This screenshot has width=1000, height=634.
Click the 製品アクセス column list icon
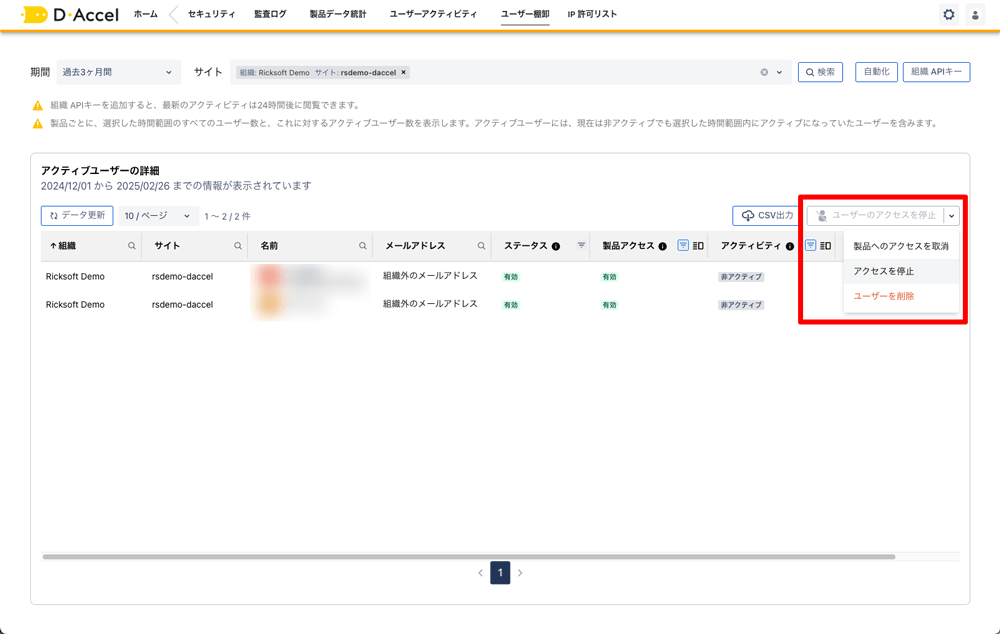[698, 246]
